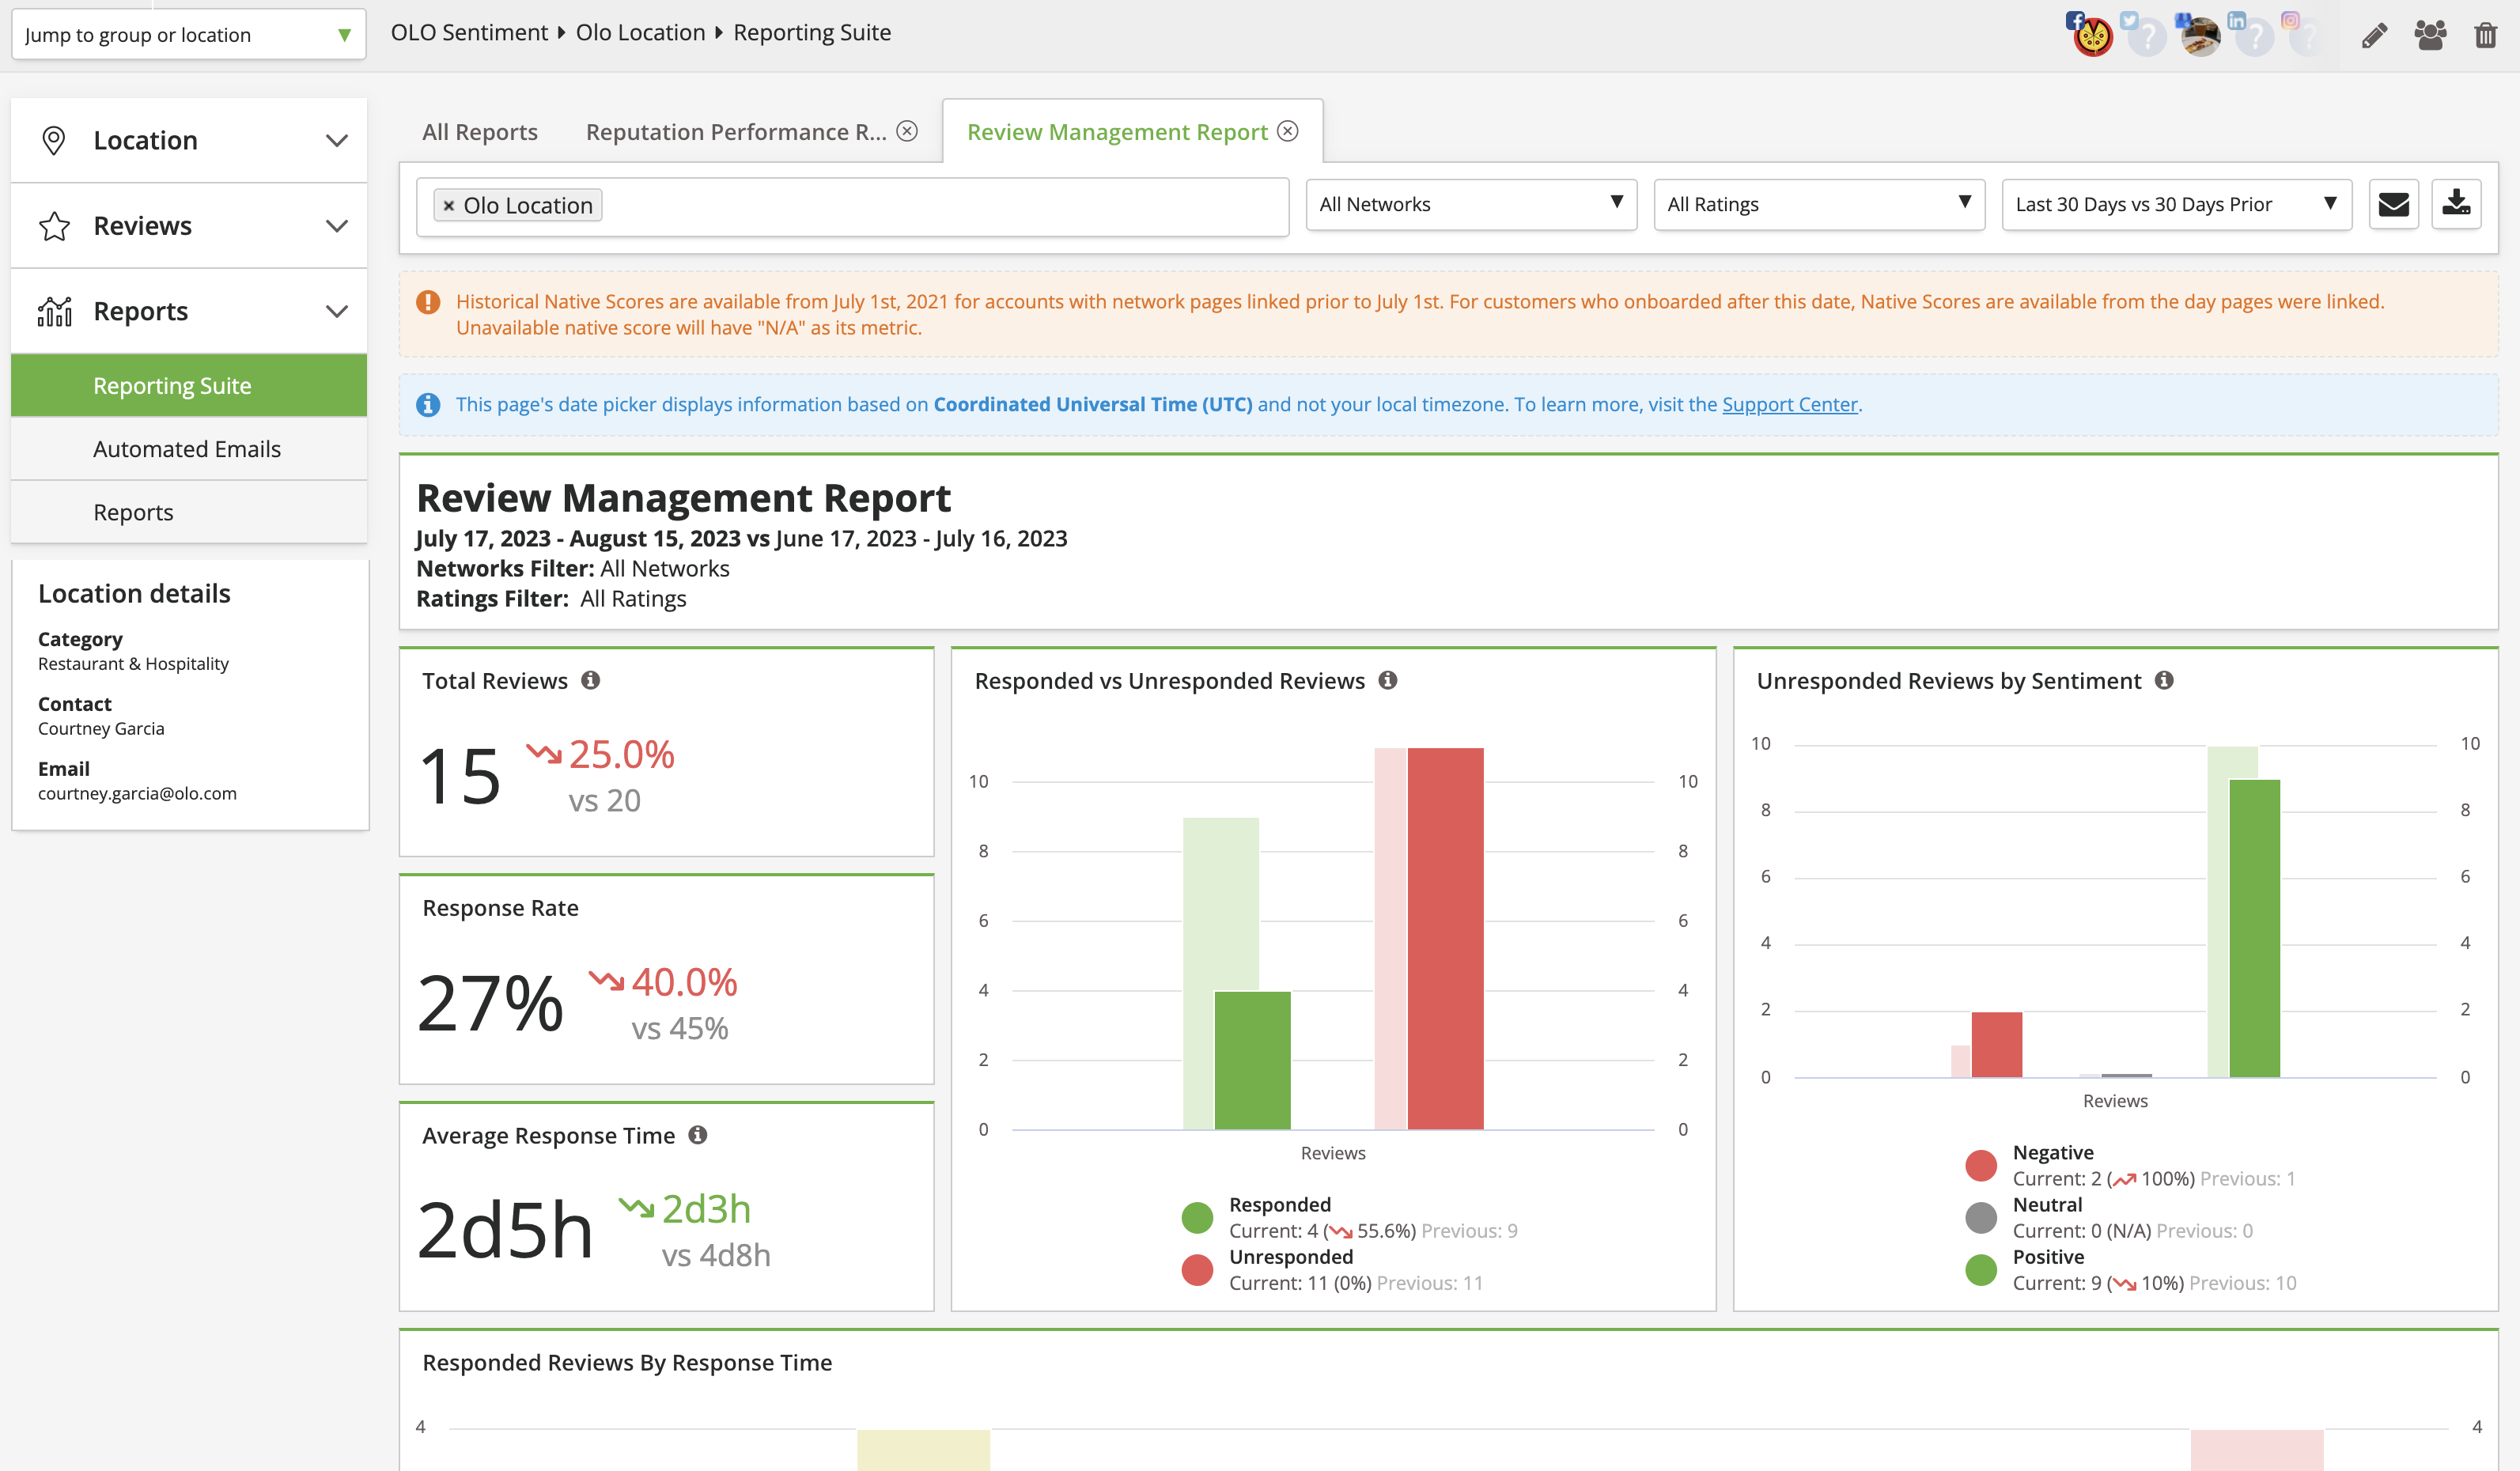This screenshot has height=1471, width=2520.
Task: Collapse the Reports sidebar section chevron
Action: (337, 311)
